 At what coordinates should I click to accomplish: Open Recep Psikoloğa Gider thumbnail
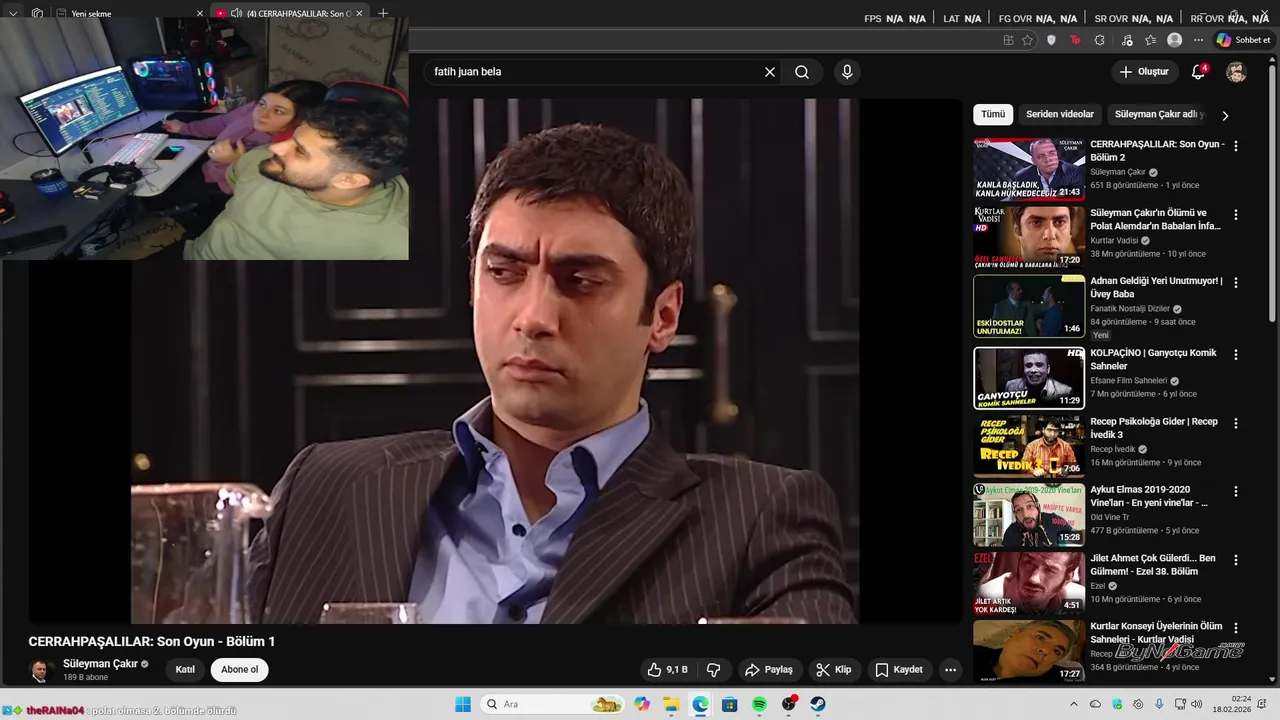[1029, 446]
